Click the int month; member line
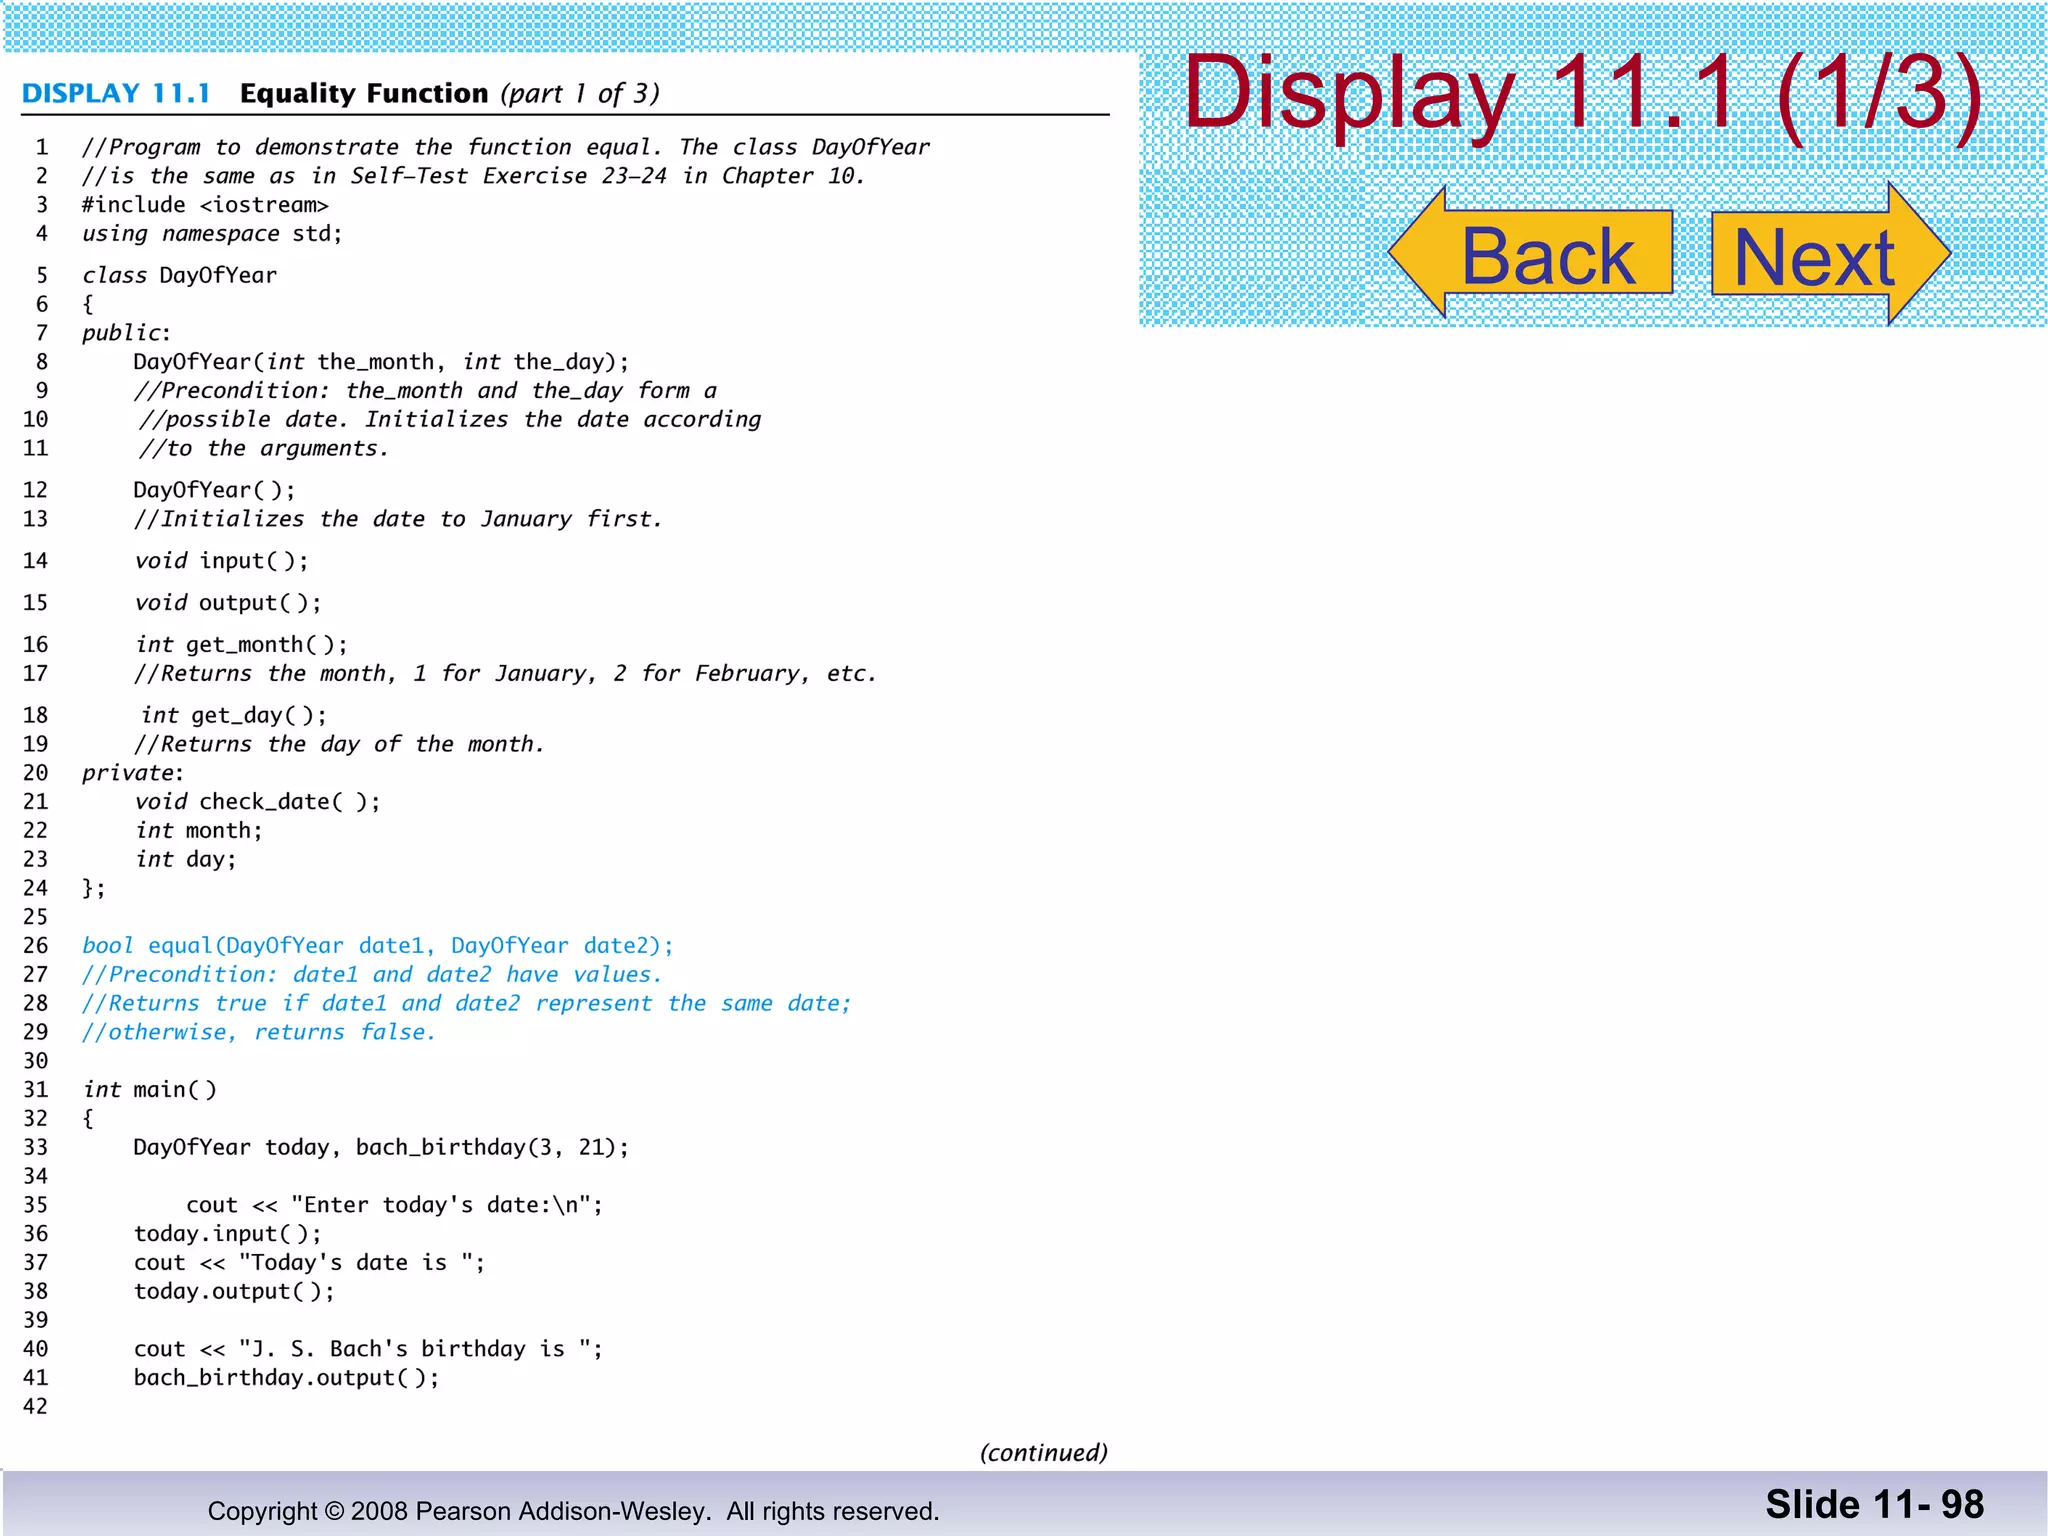 coord(199,831)
